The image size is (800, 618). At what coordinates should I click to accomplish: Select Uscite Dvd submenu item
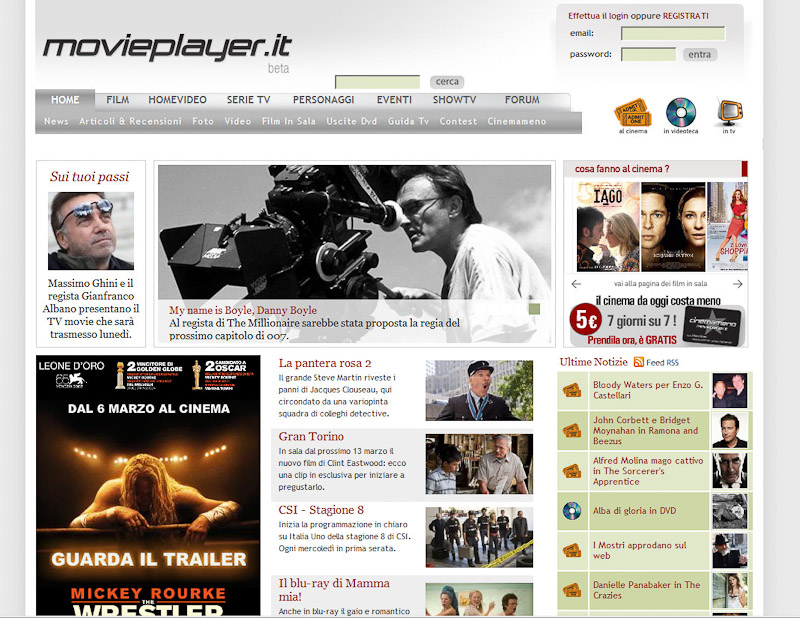pyautogui.click(x=352, y=121)
